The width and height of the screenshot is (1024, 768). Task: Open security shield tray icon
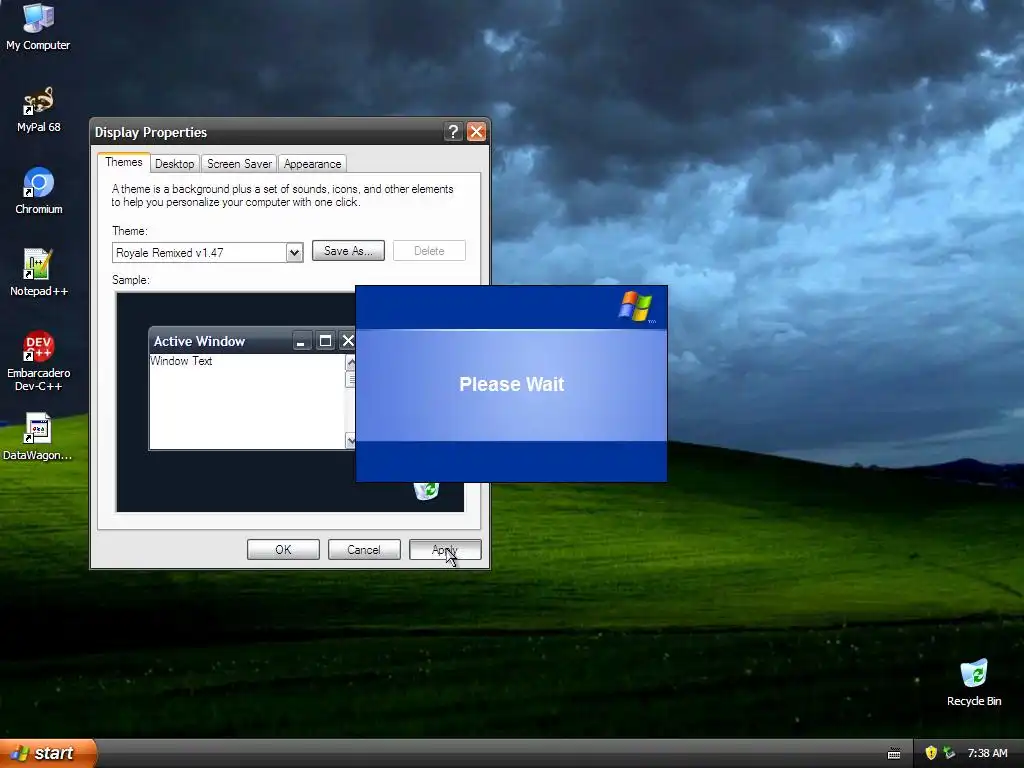click(931, 753)
